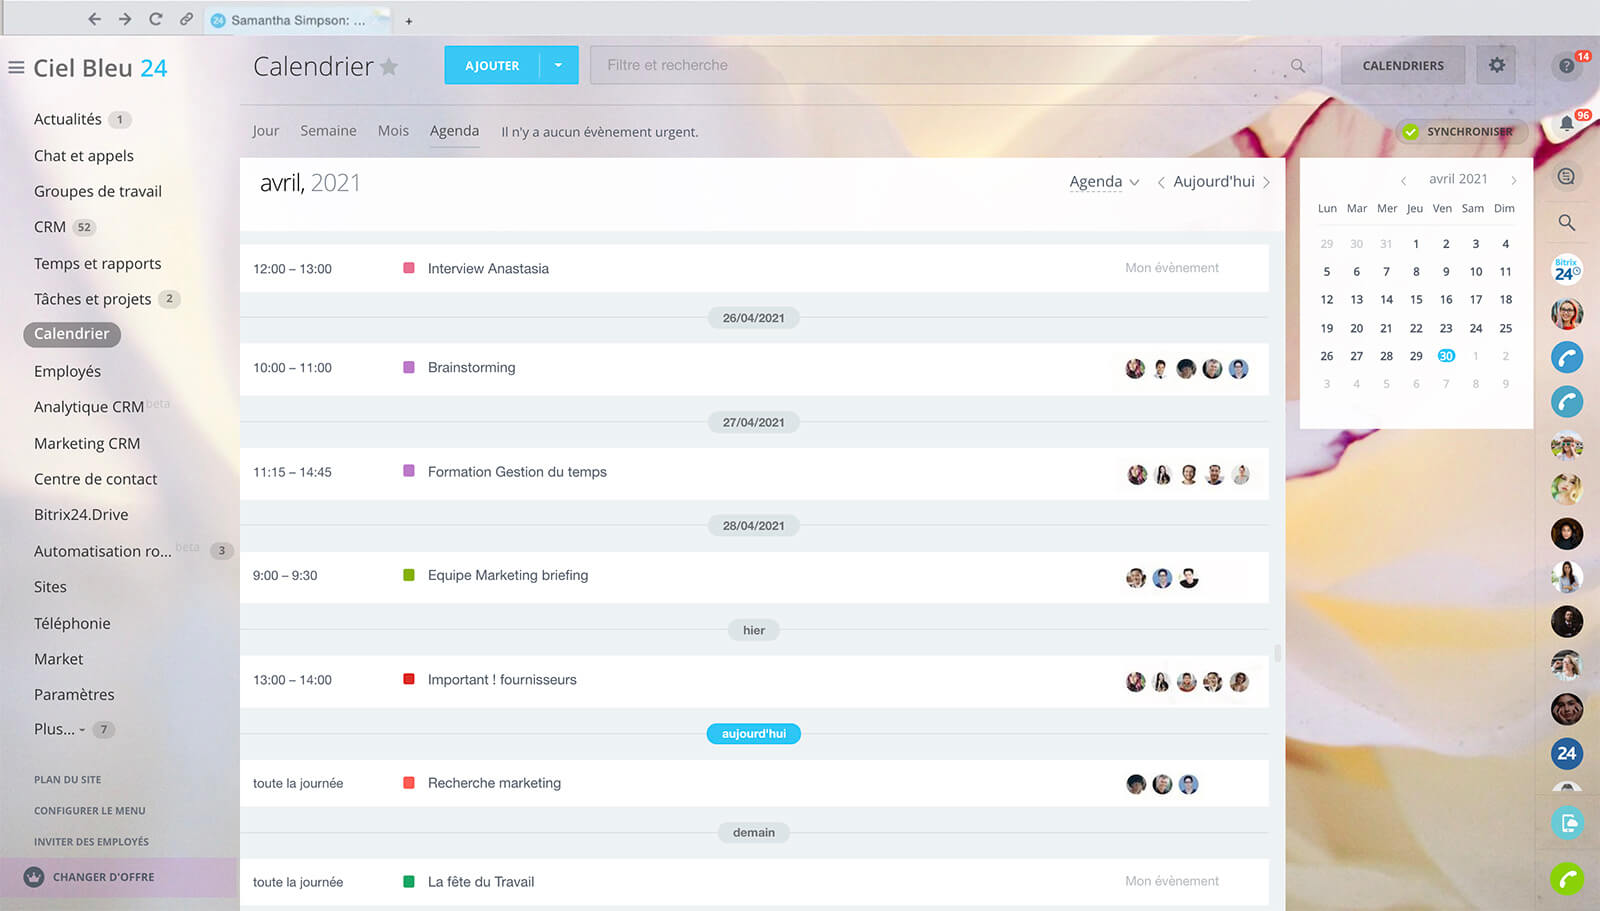Open the Agenda view dropdown
The width and height of the screenshot is (1600, 911).
pos(1104,182)
